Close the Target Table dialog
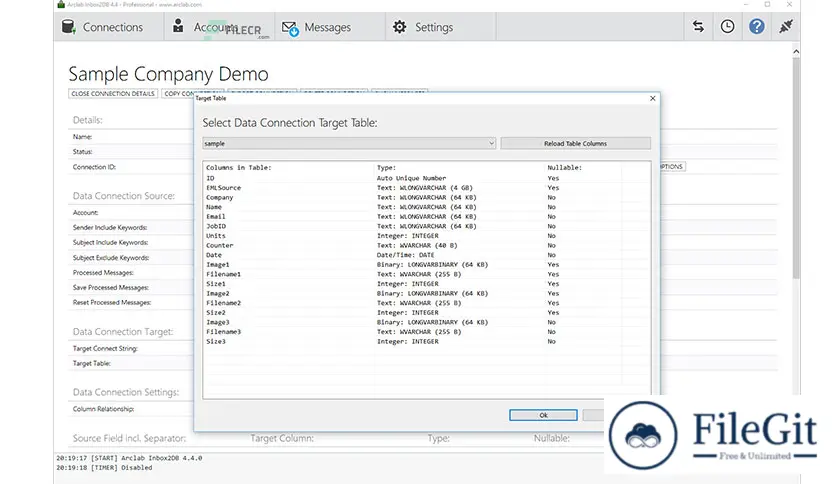This screenshot has height=484, width=836. [653, 98]
